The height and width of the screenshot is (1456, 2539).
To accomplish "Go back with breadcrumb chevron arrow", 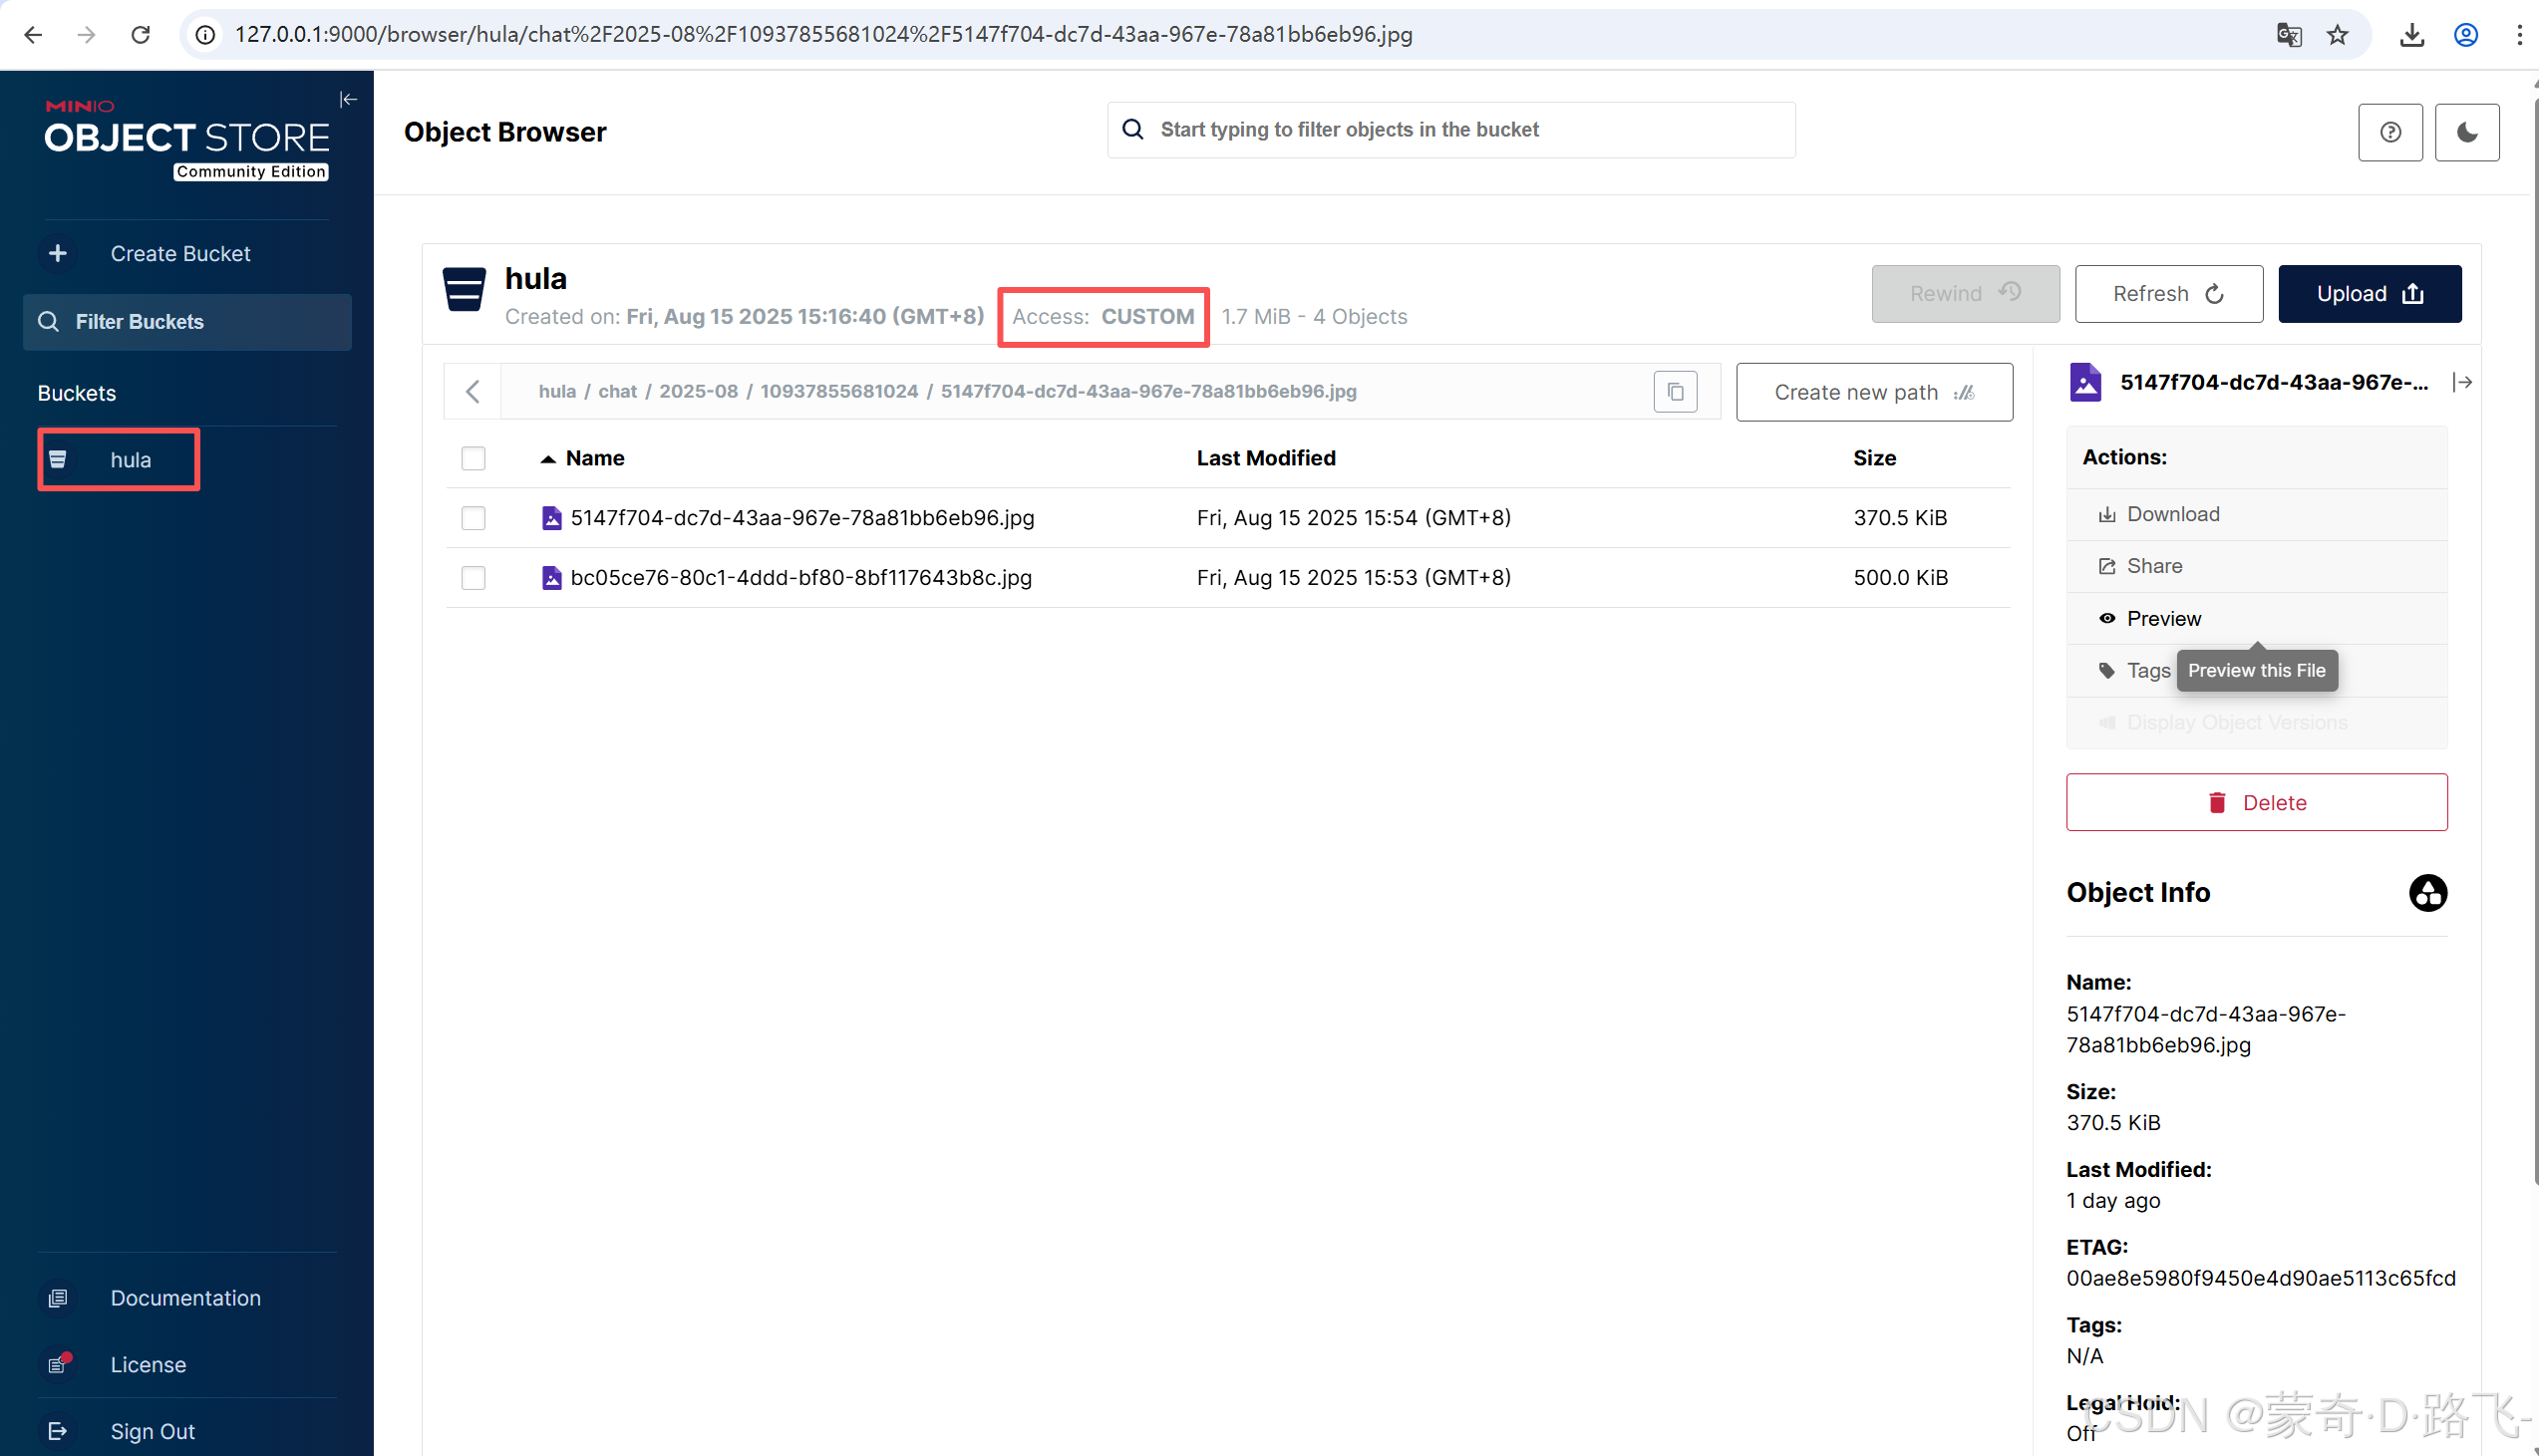I will pyautogui.click(x=473, y=391).
